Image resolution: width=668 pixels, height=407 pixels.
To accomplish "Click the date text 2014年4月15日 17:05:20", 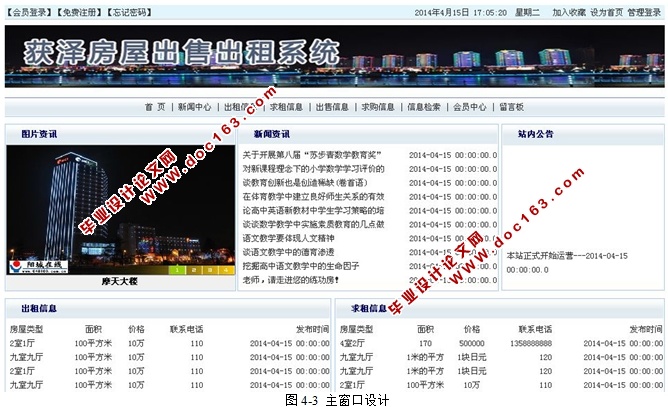I will tap(461, 13).
